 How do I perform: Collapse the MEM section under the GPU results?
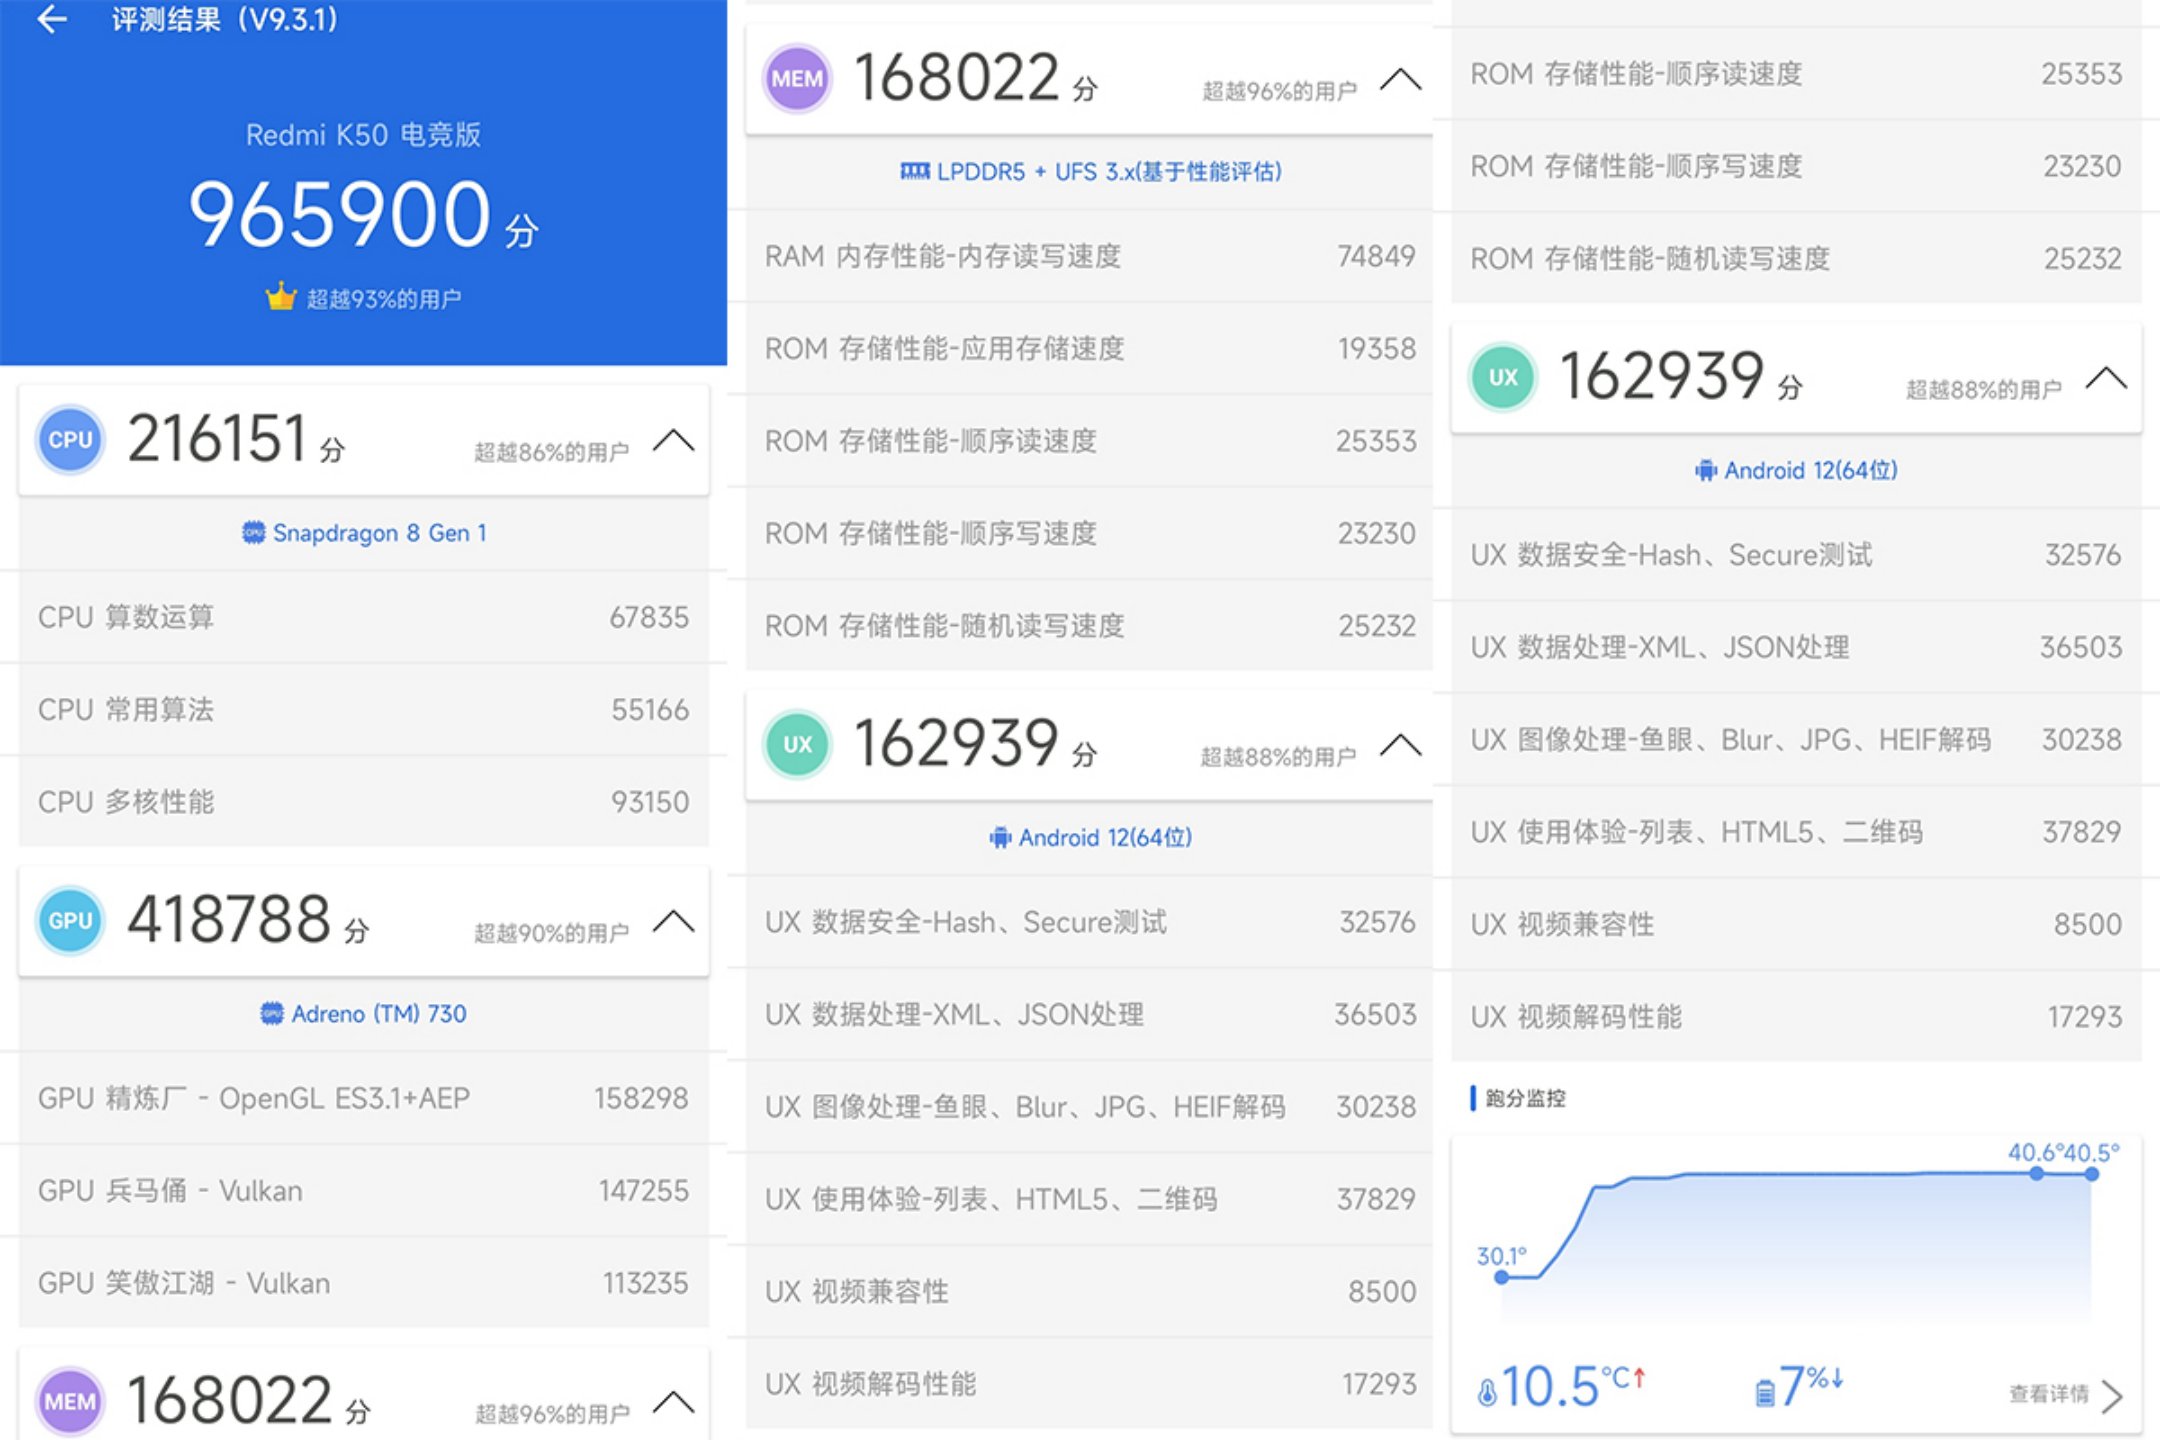[673, 1401]
